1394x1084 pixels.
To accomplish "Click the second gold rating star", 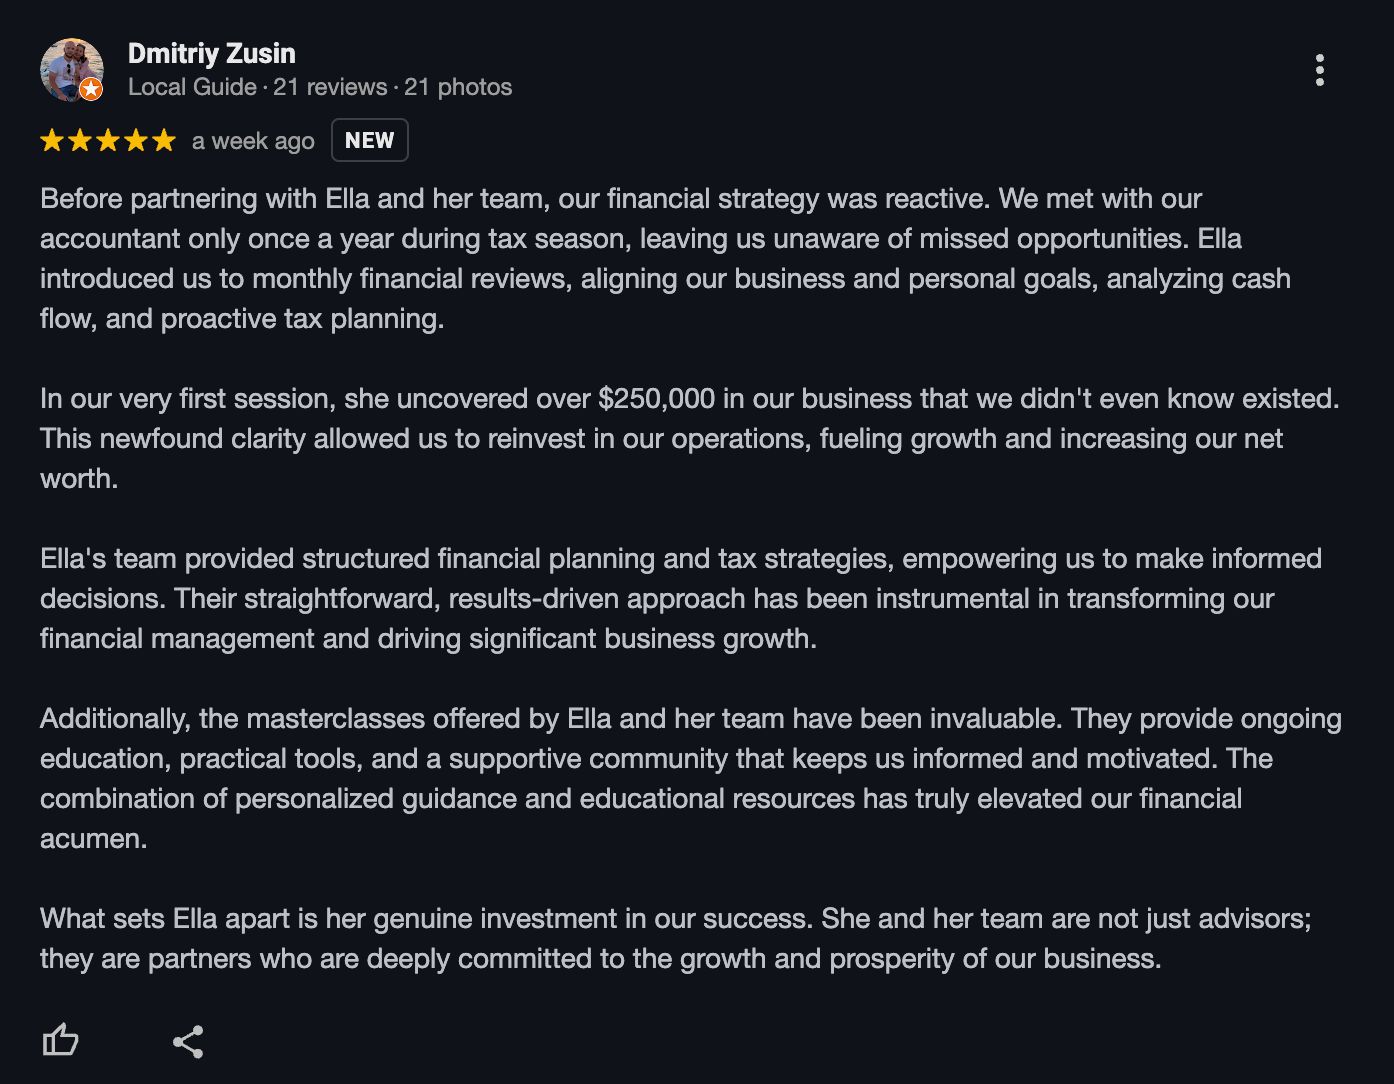I will click(x=80, y=141).
